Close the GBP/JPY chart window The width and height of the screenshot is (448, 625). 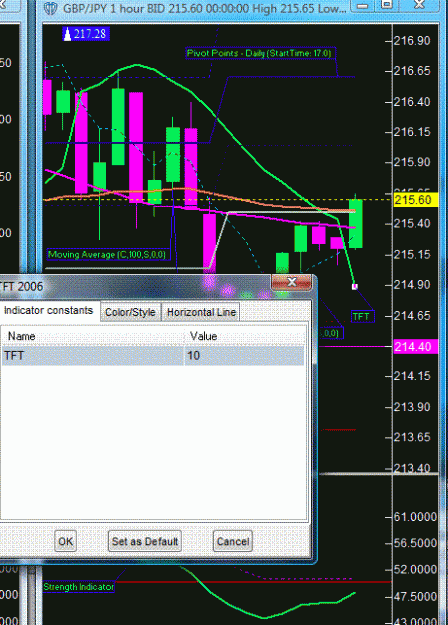(419, 5)
